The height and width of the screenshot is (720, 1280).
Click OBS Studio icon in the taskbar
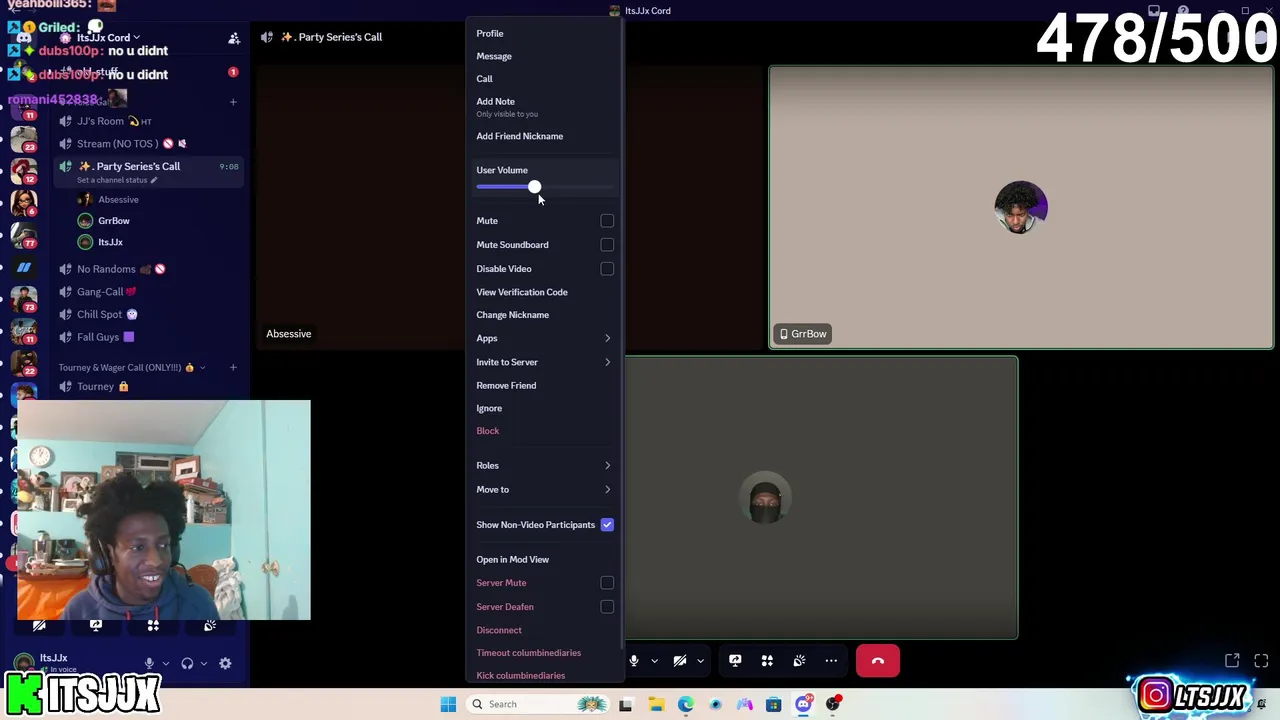tap(832, 704)
